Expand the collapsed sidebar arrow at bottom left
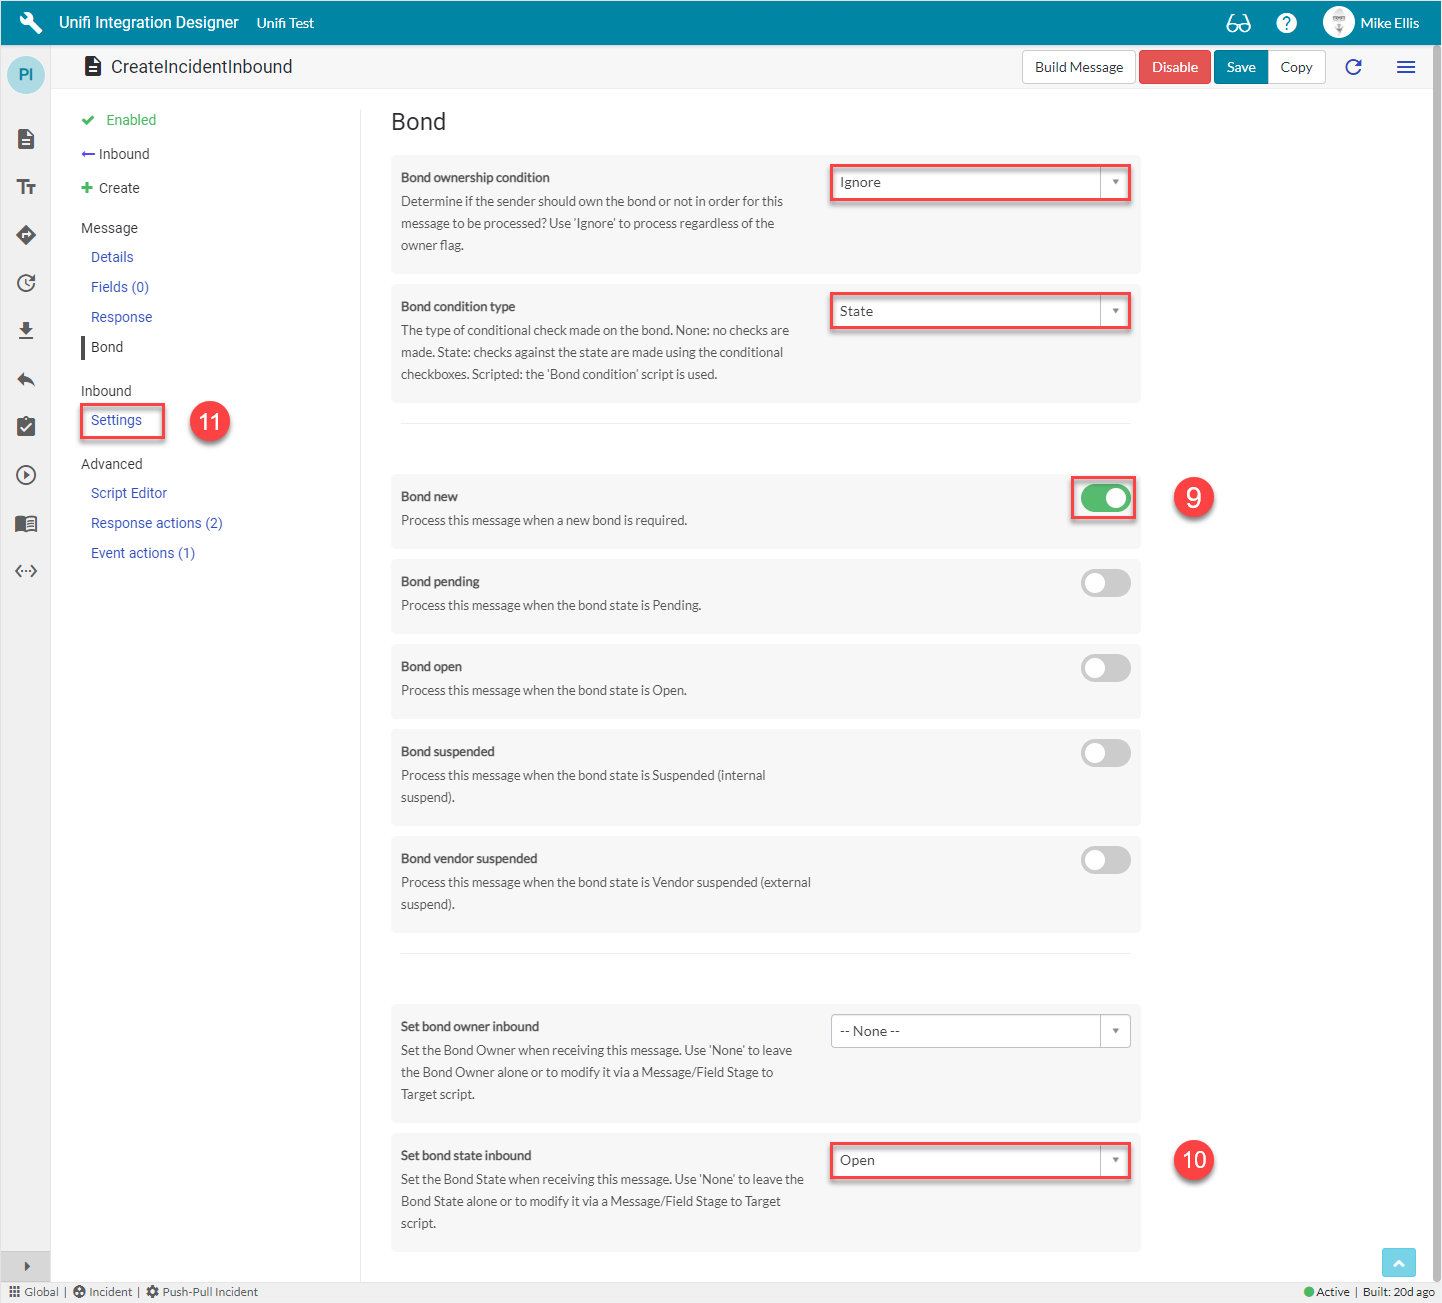1442x1303 pixels. coord(26,1266)
